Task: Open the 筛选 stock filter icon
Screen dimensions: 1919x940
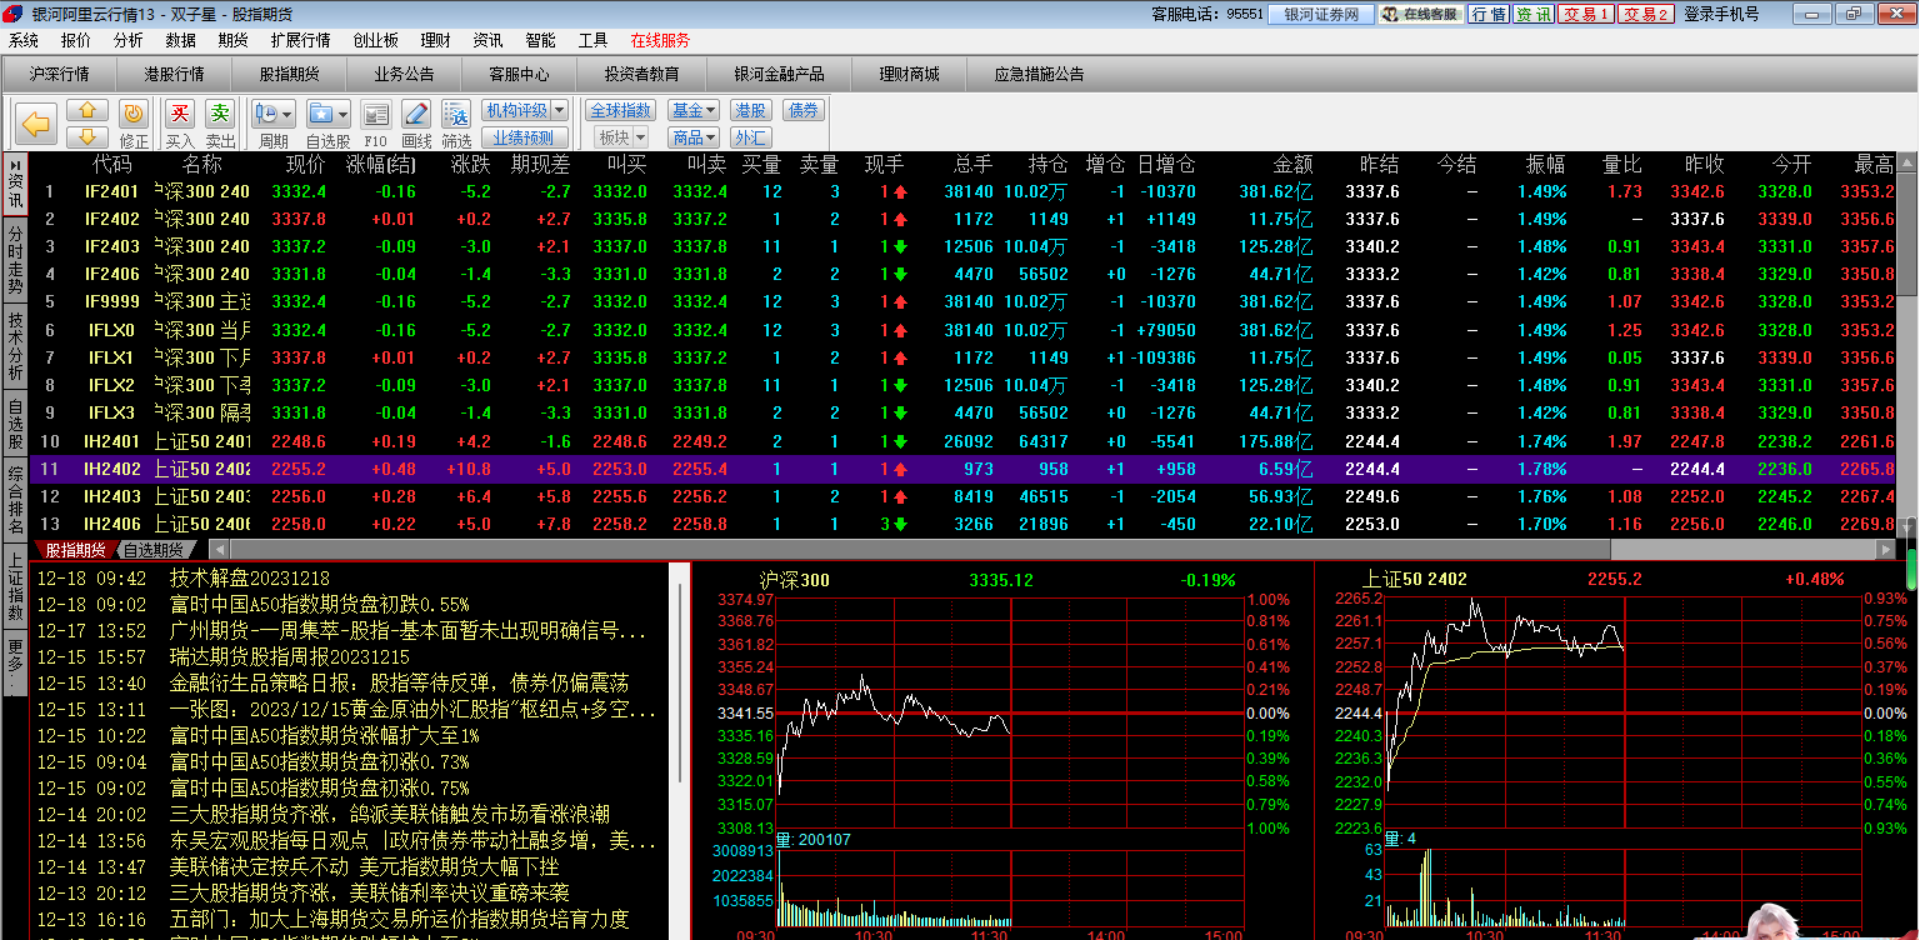Action: pos(456,116)
